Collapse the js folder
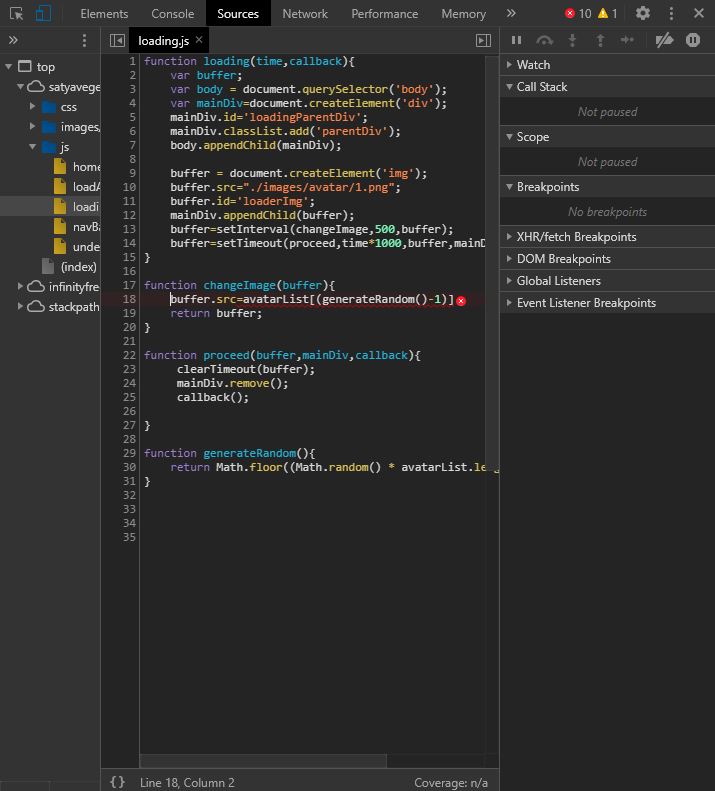The image size is (715, 791). coord(32,146)
